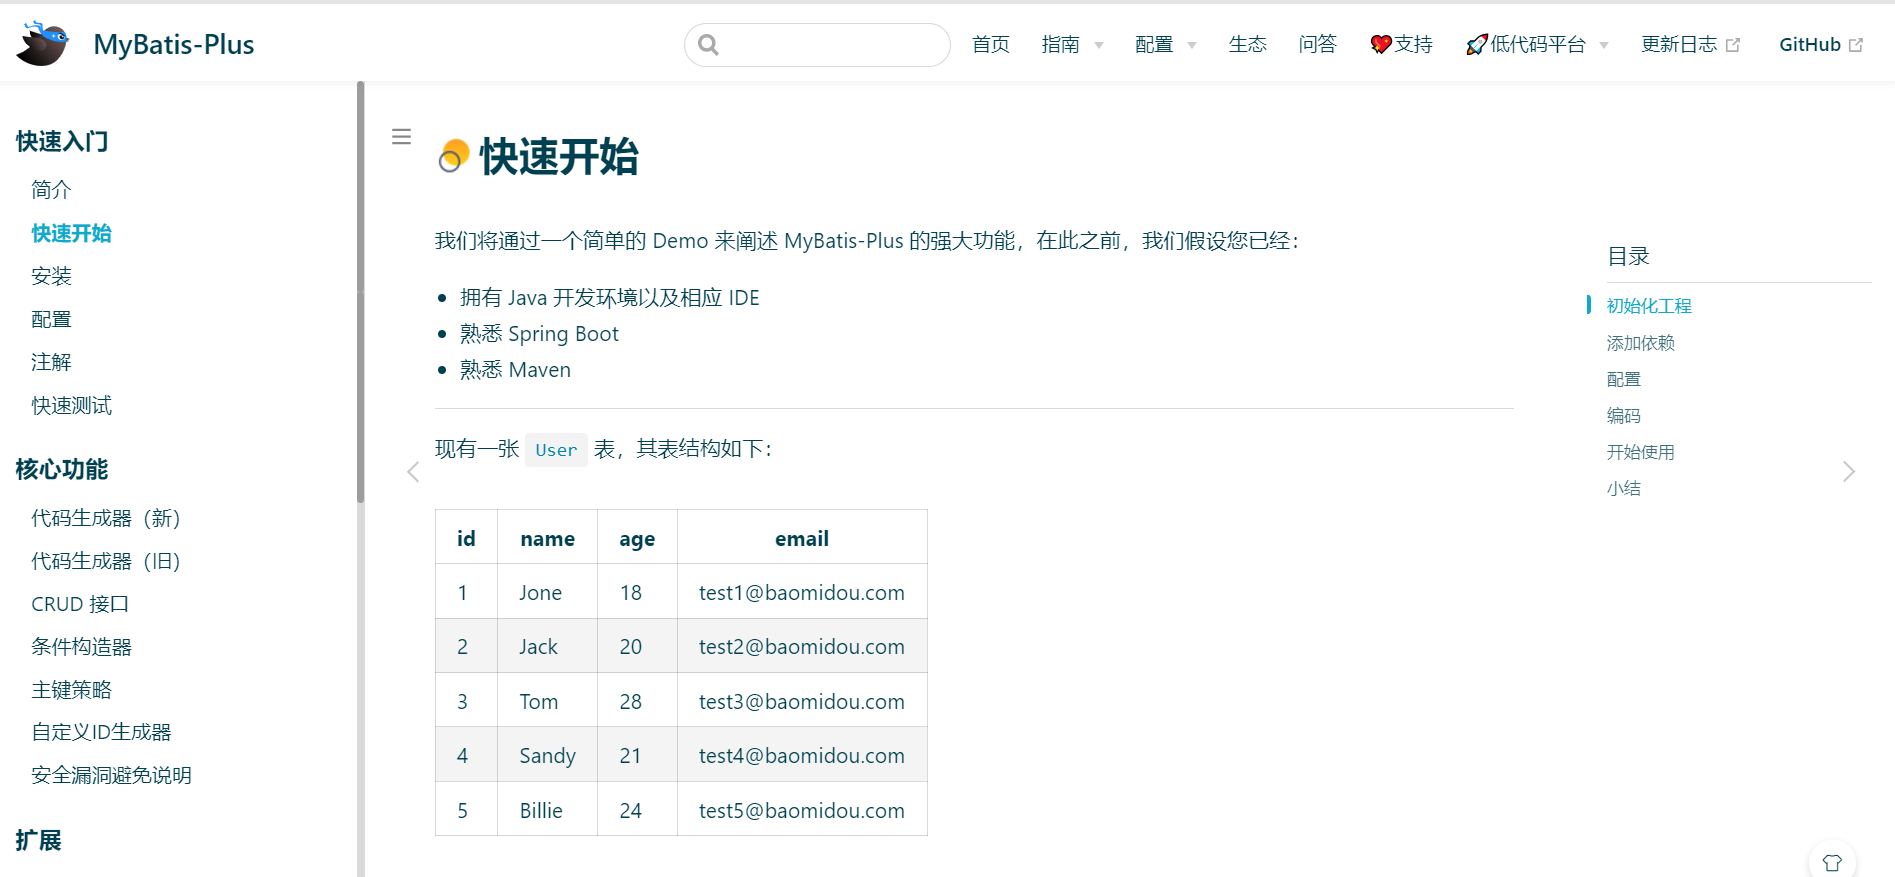Click the MyBatis-Plus bird logo
This screenshot has width=1895, height=877.
[x=42, y=44]
